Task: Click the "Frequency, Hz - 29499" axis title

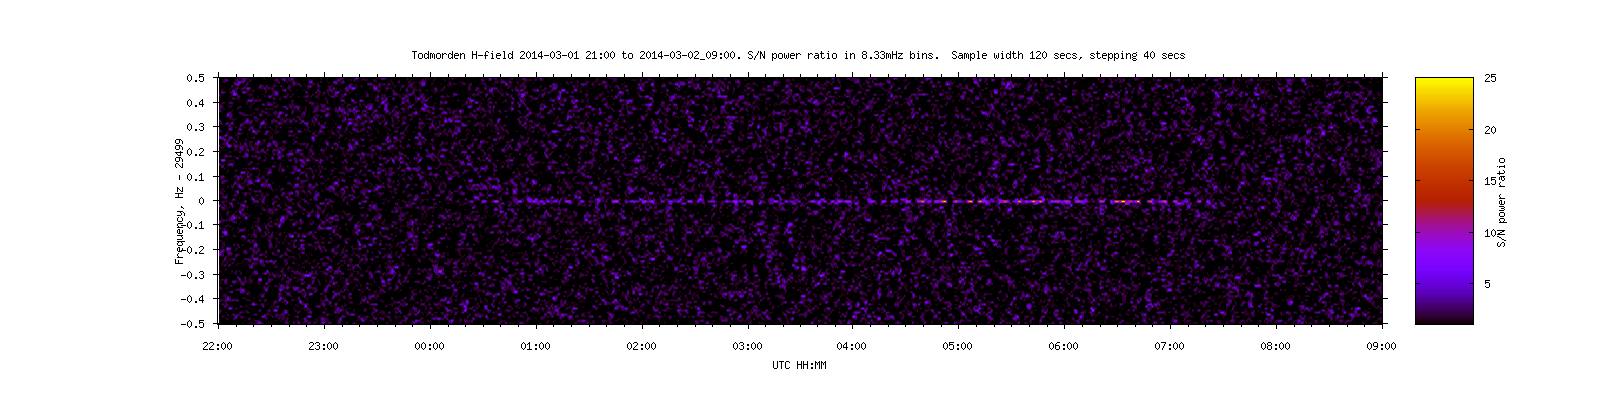Action: [x=178, y=201]
